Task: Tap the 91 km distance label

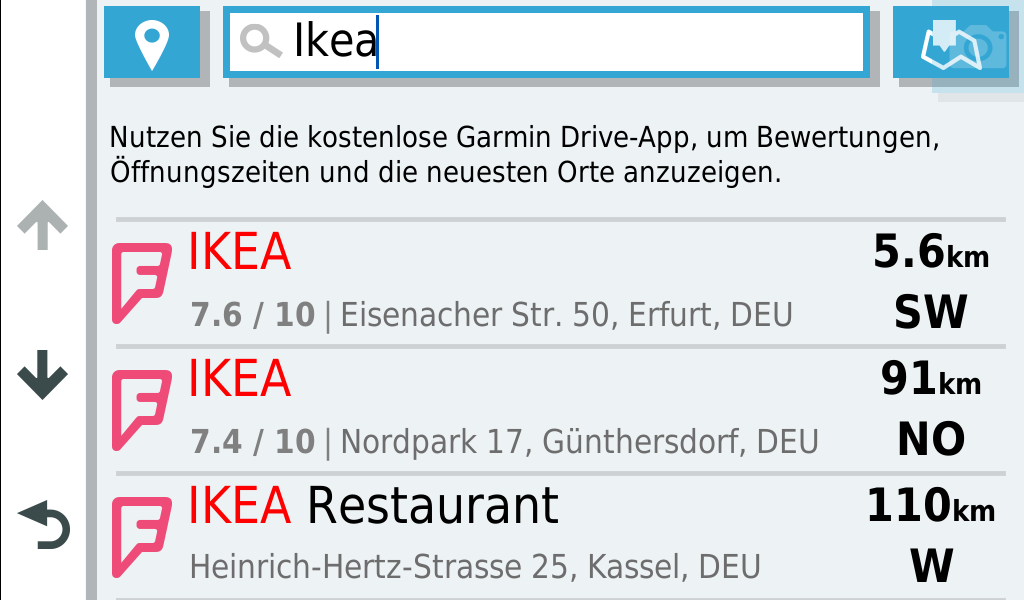Action: [x=930, y=380]
